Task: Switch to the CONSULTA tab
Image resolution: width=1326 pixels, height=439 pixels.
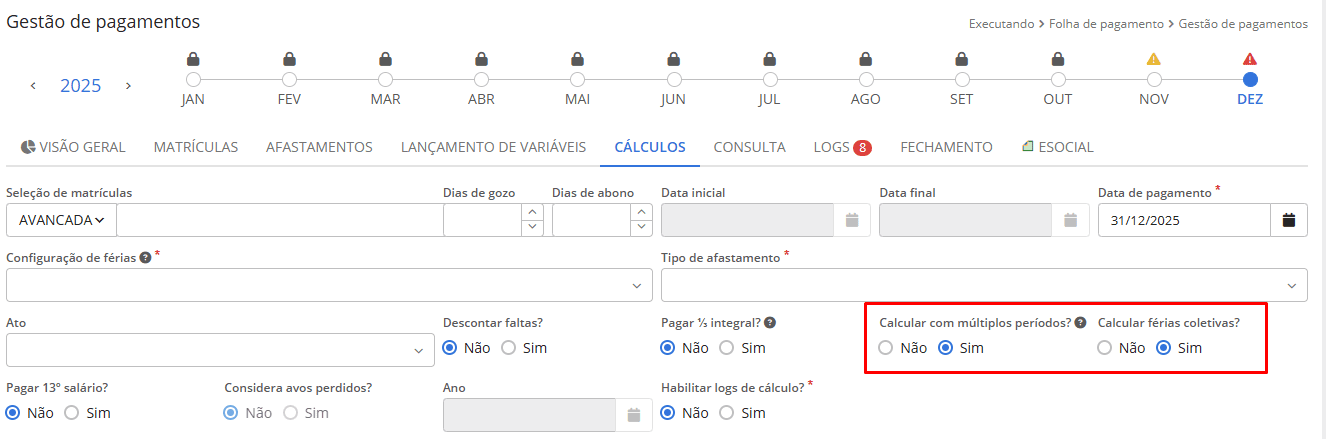Action: click(x=749, y=147)
